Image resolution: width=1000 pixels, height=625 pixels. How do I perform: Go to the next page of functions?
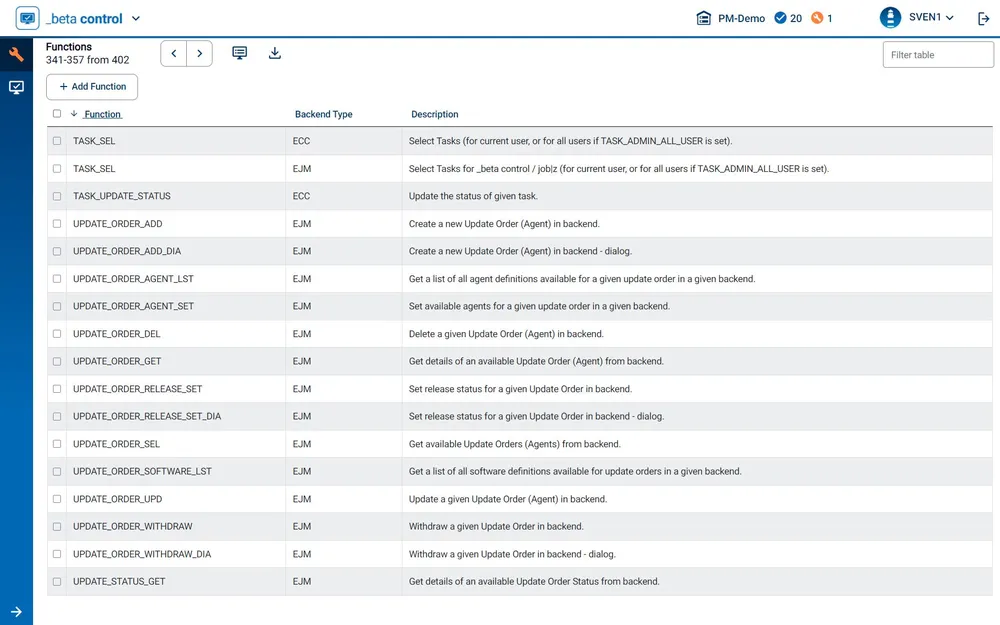point(198,53)
